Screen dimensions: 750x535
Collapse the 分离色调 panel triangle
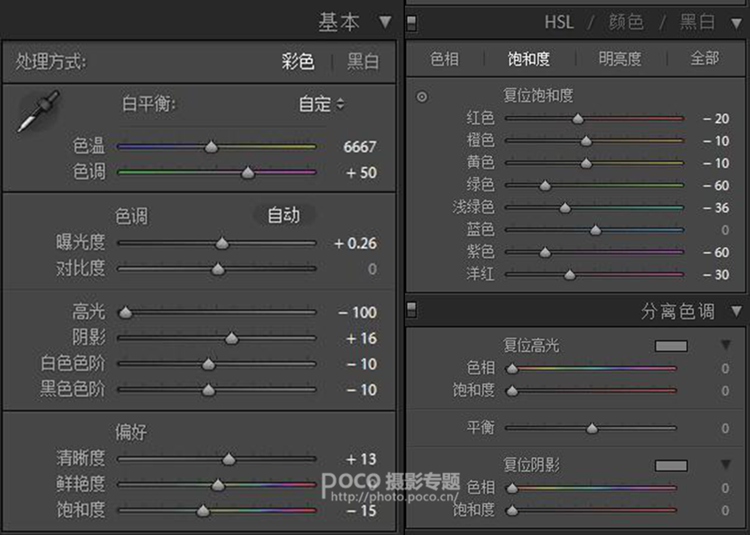point(736,312)
